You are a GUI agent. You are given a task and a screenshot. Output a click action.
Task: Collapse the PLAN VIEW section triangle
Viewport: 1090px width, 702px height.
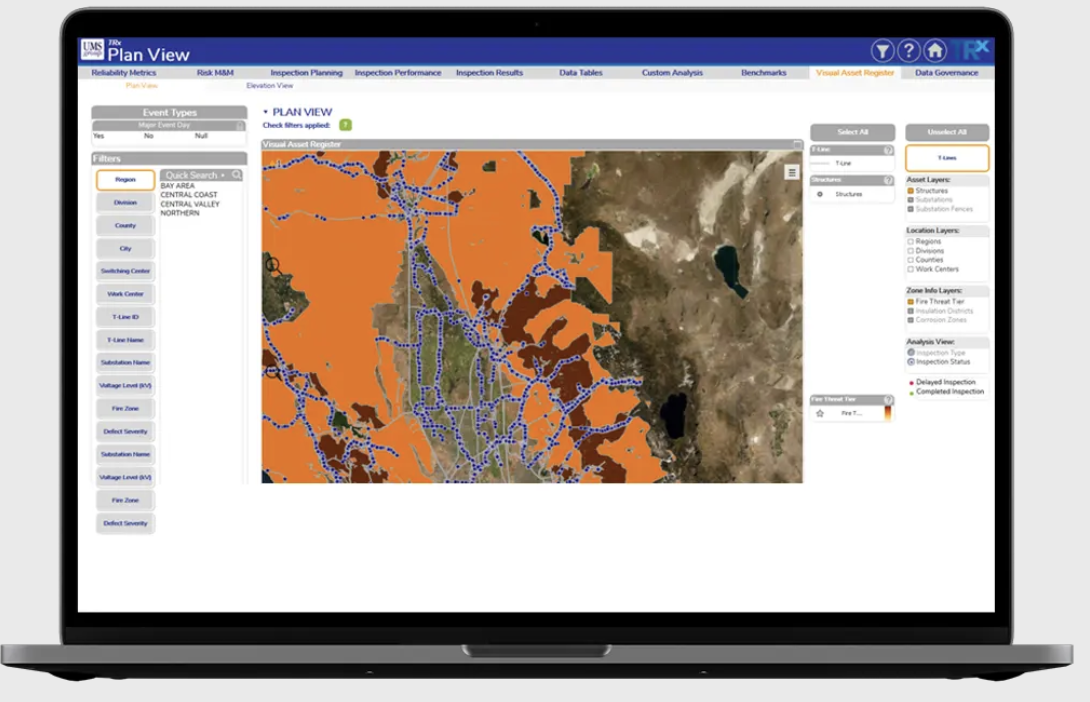click(x=265, y=113)
